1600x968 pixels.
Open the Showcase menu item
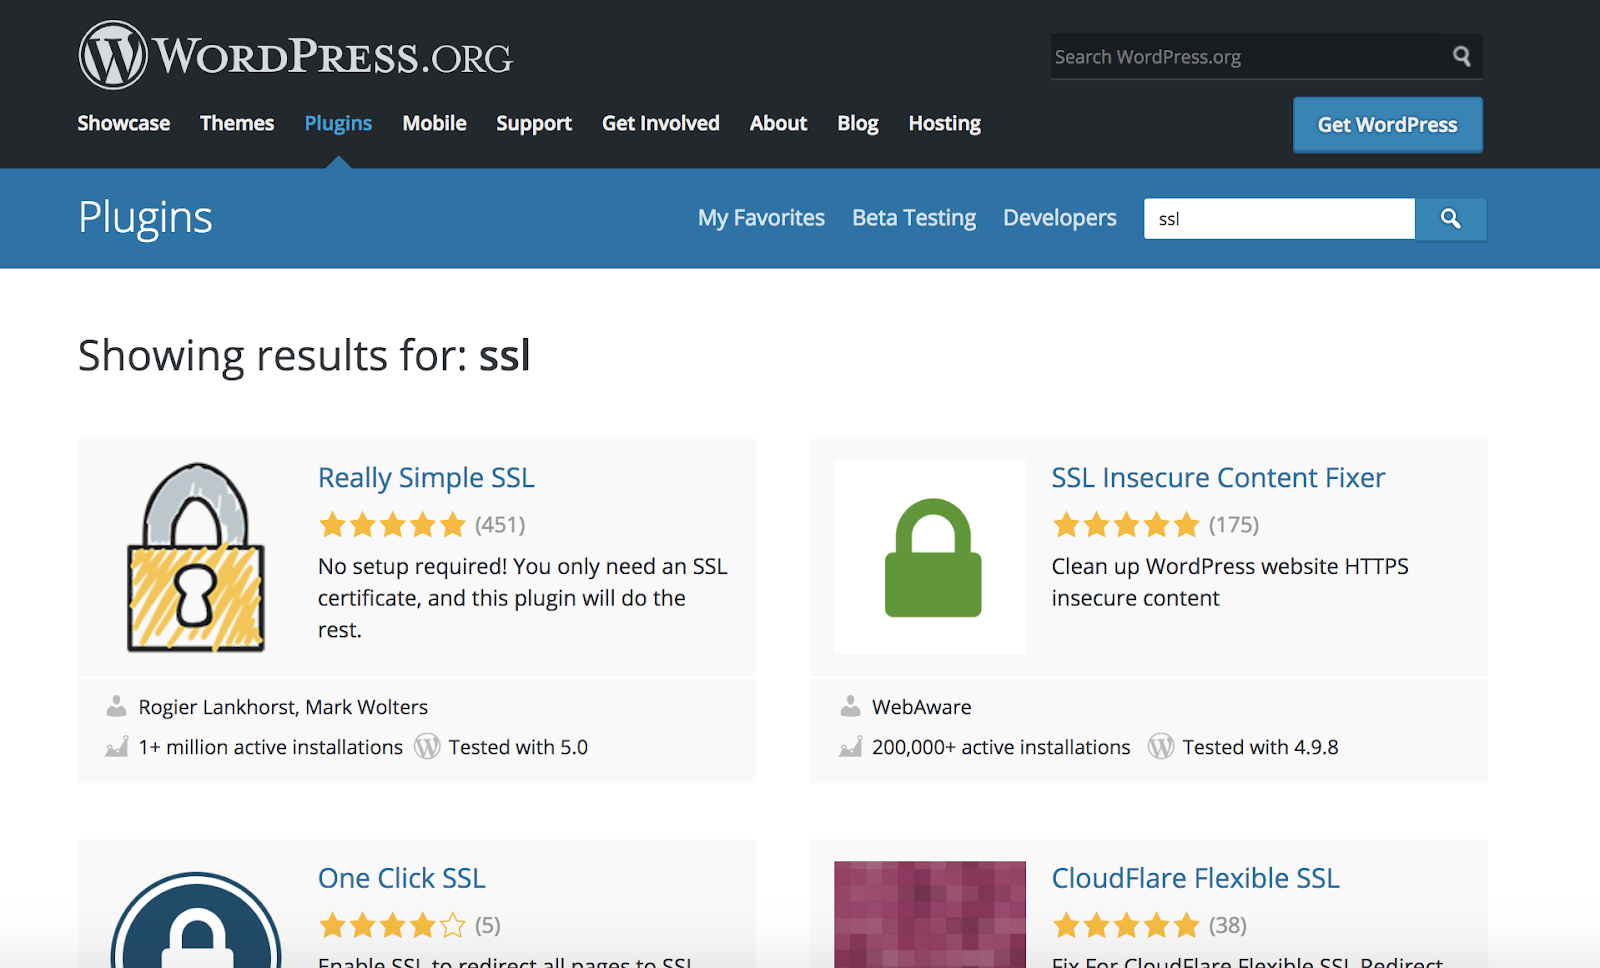coord(124,123)
